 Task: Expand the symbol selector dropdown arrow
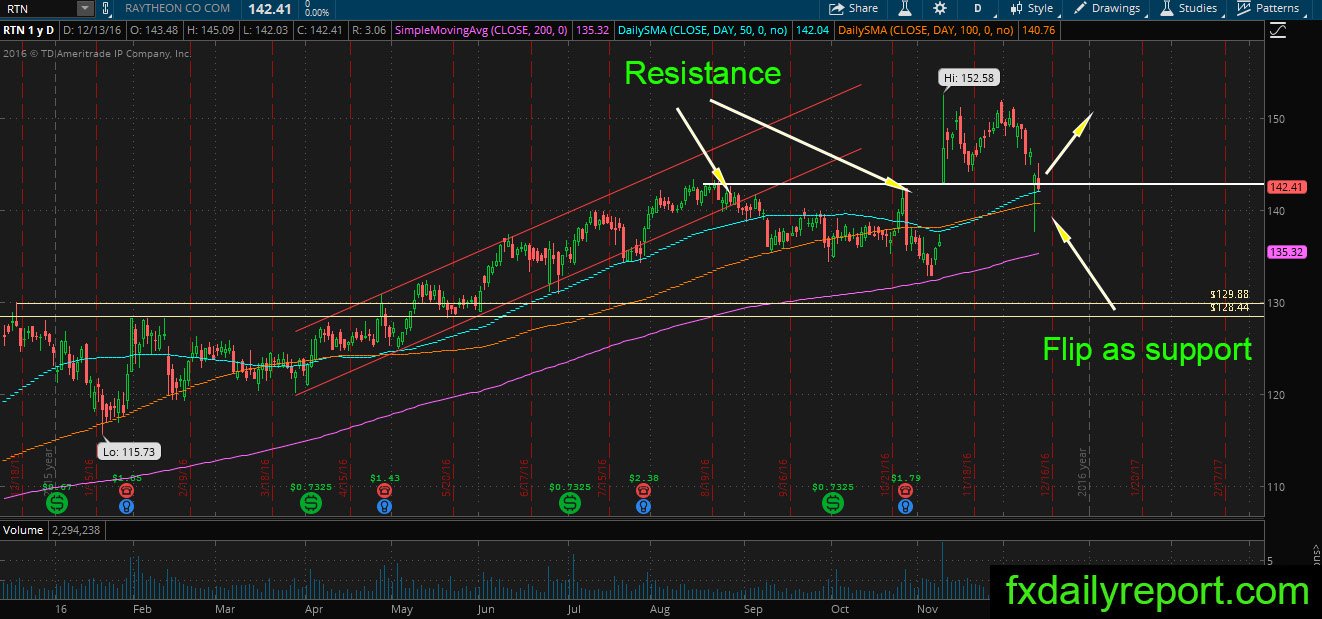click(85, 8)
